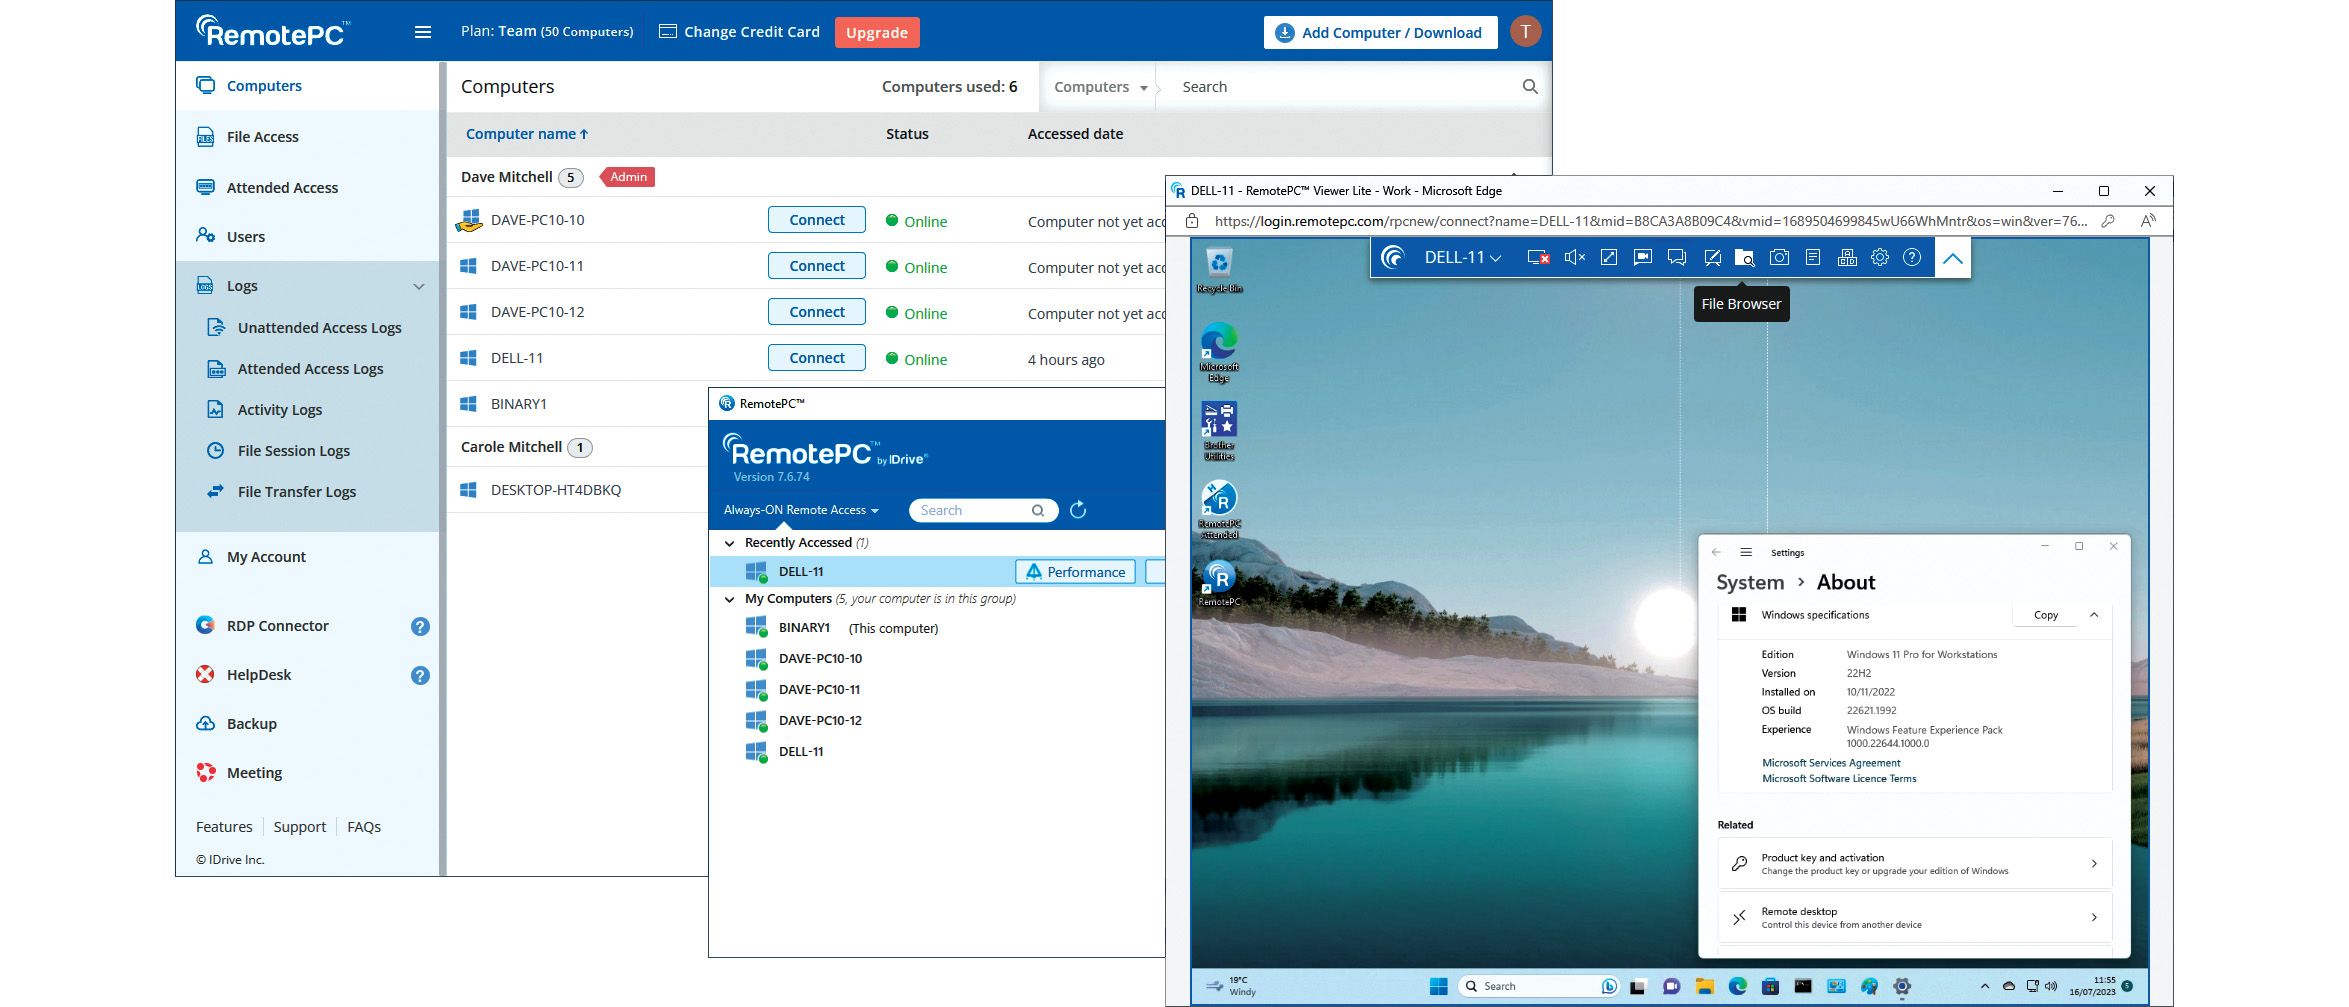
Task: Click the refresh icon in RemotePC app
Action: pyautogui.click(x=1078, y=510)
